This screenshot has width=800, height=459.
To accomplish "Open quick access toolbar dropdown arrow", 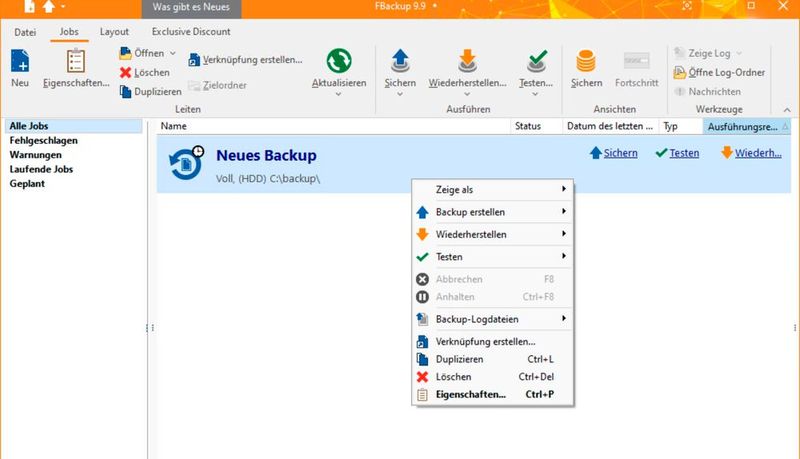I will tap(63, 7).
